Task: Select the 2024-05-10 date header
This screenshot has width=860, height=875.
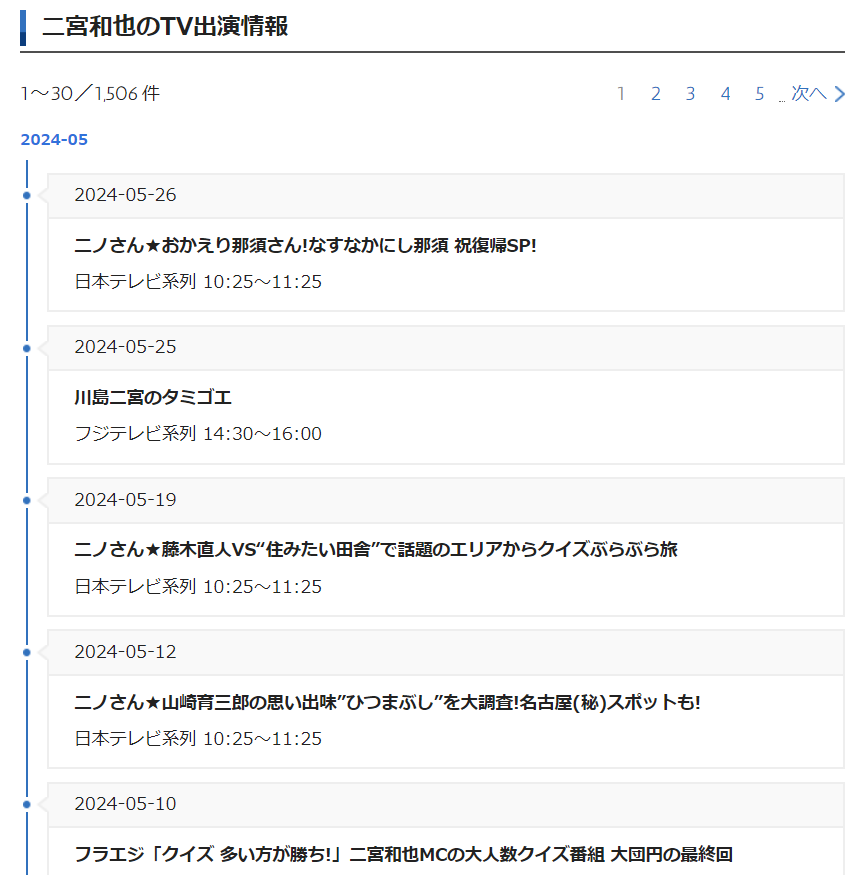Action: click(445, 804)
